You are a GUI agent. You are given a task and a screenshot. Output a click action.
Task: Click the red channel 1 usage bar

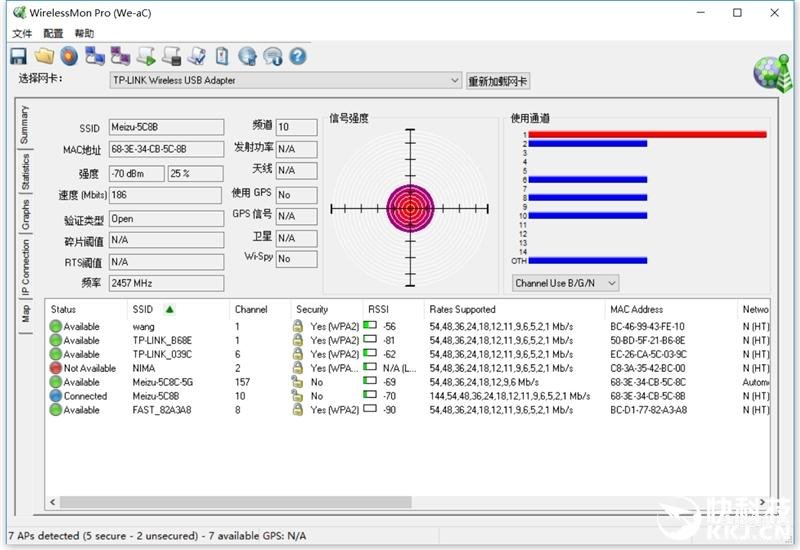point(647,135)
